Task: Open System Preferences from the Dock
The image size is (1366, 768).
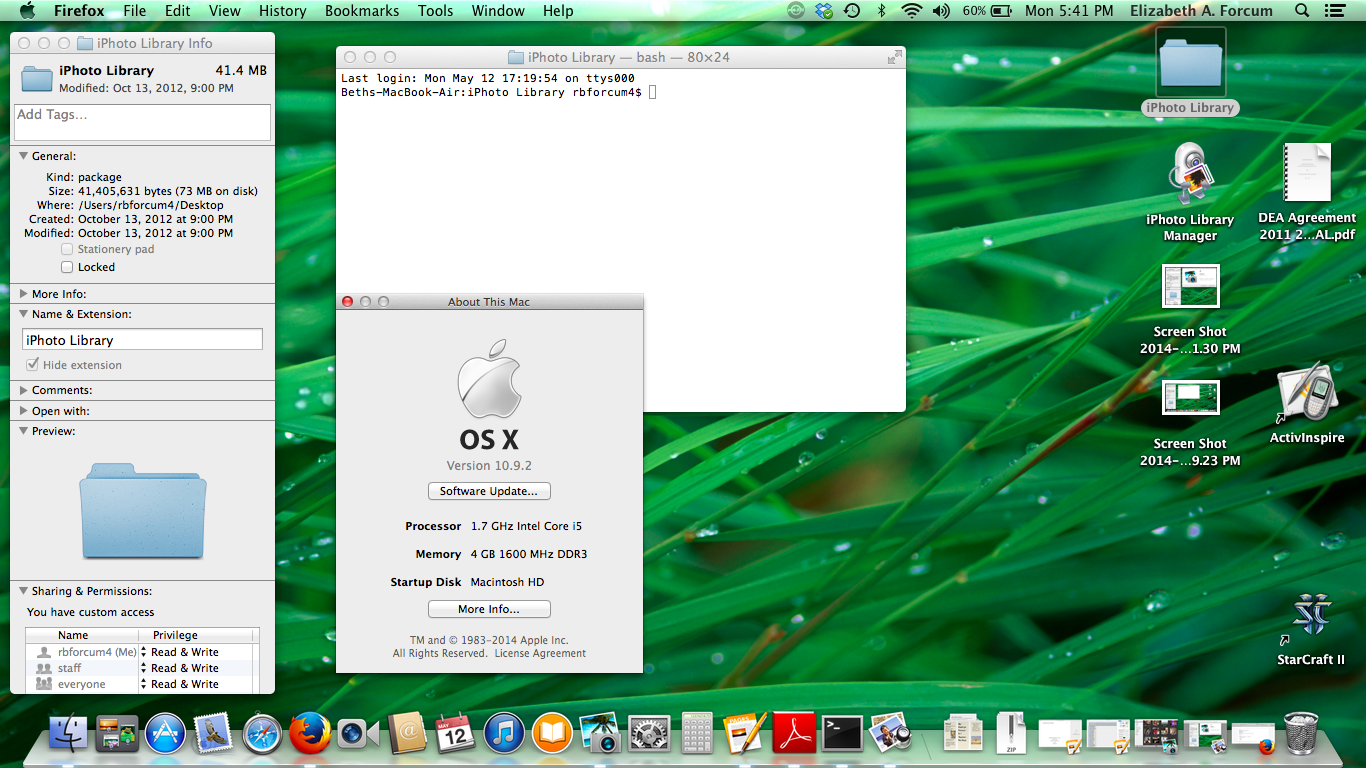Action: (649, 734)
